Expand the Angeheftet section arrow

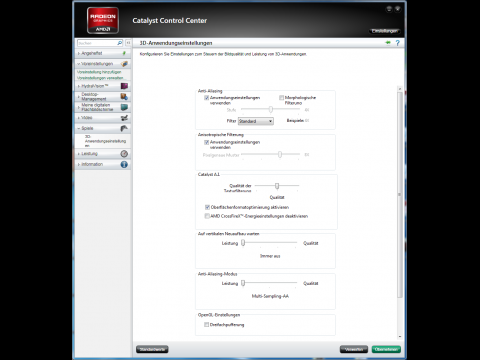[79, 53]
